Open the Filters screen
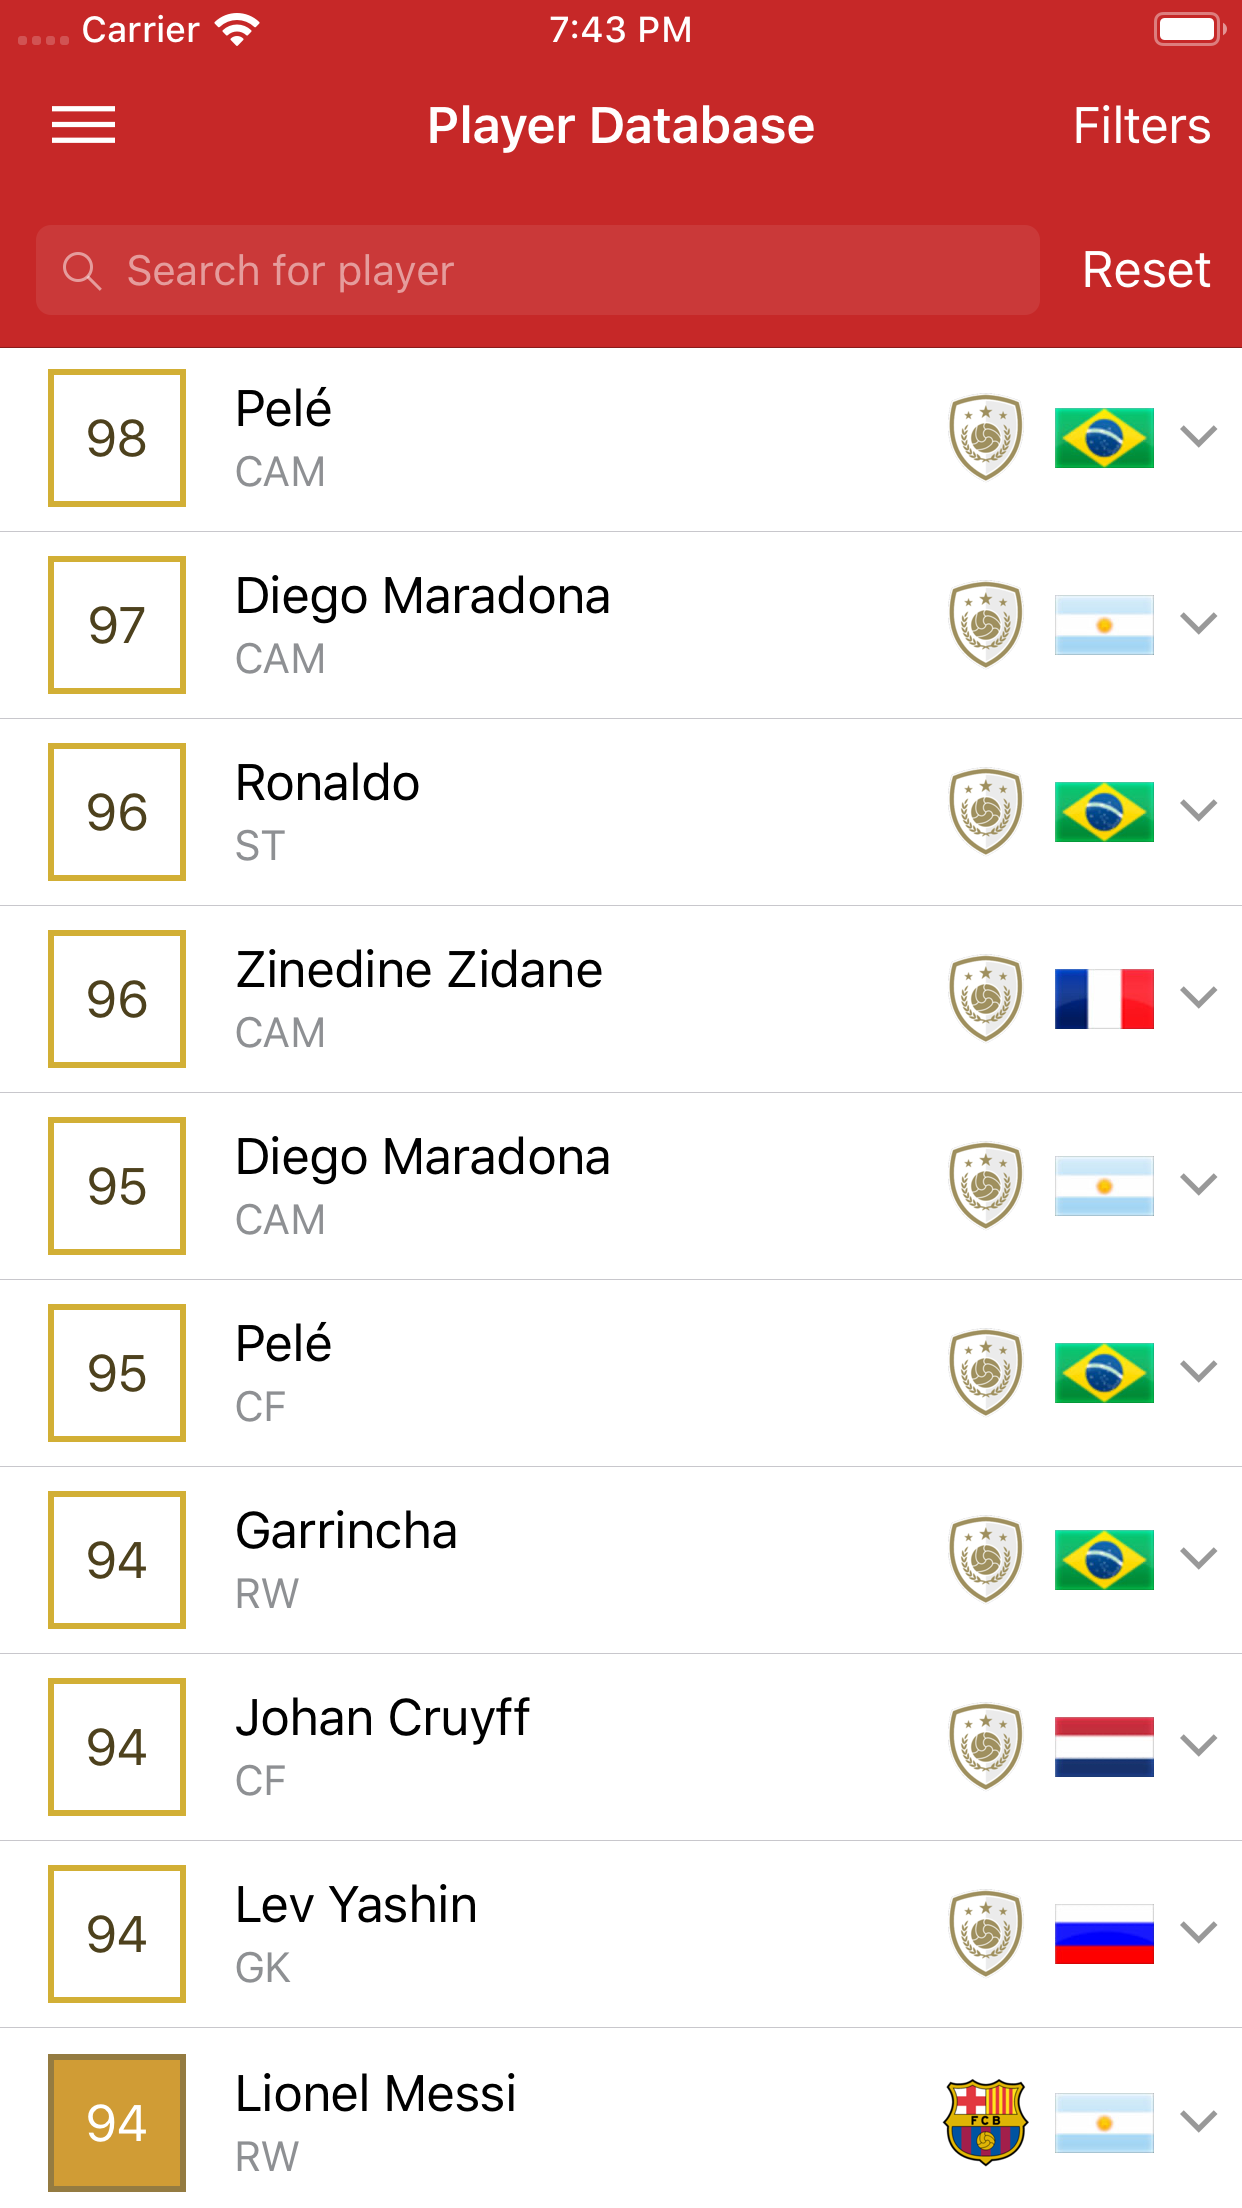1242x2208 pixels. coord(1141,126)
